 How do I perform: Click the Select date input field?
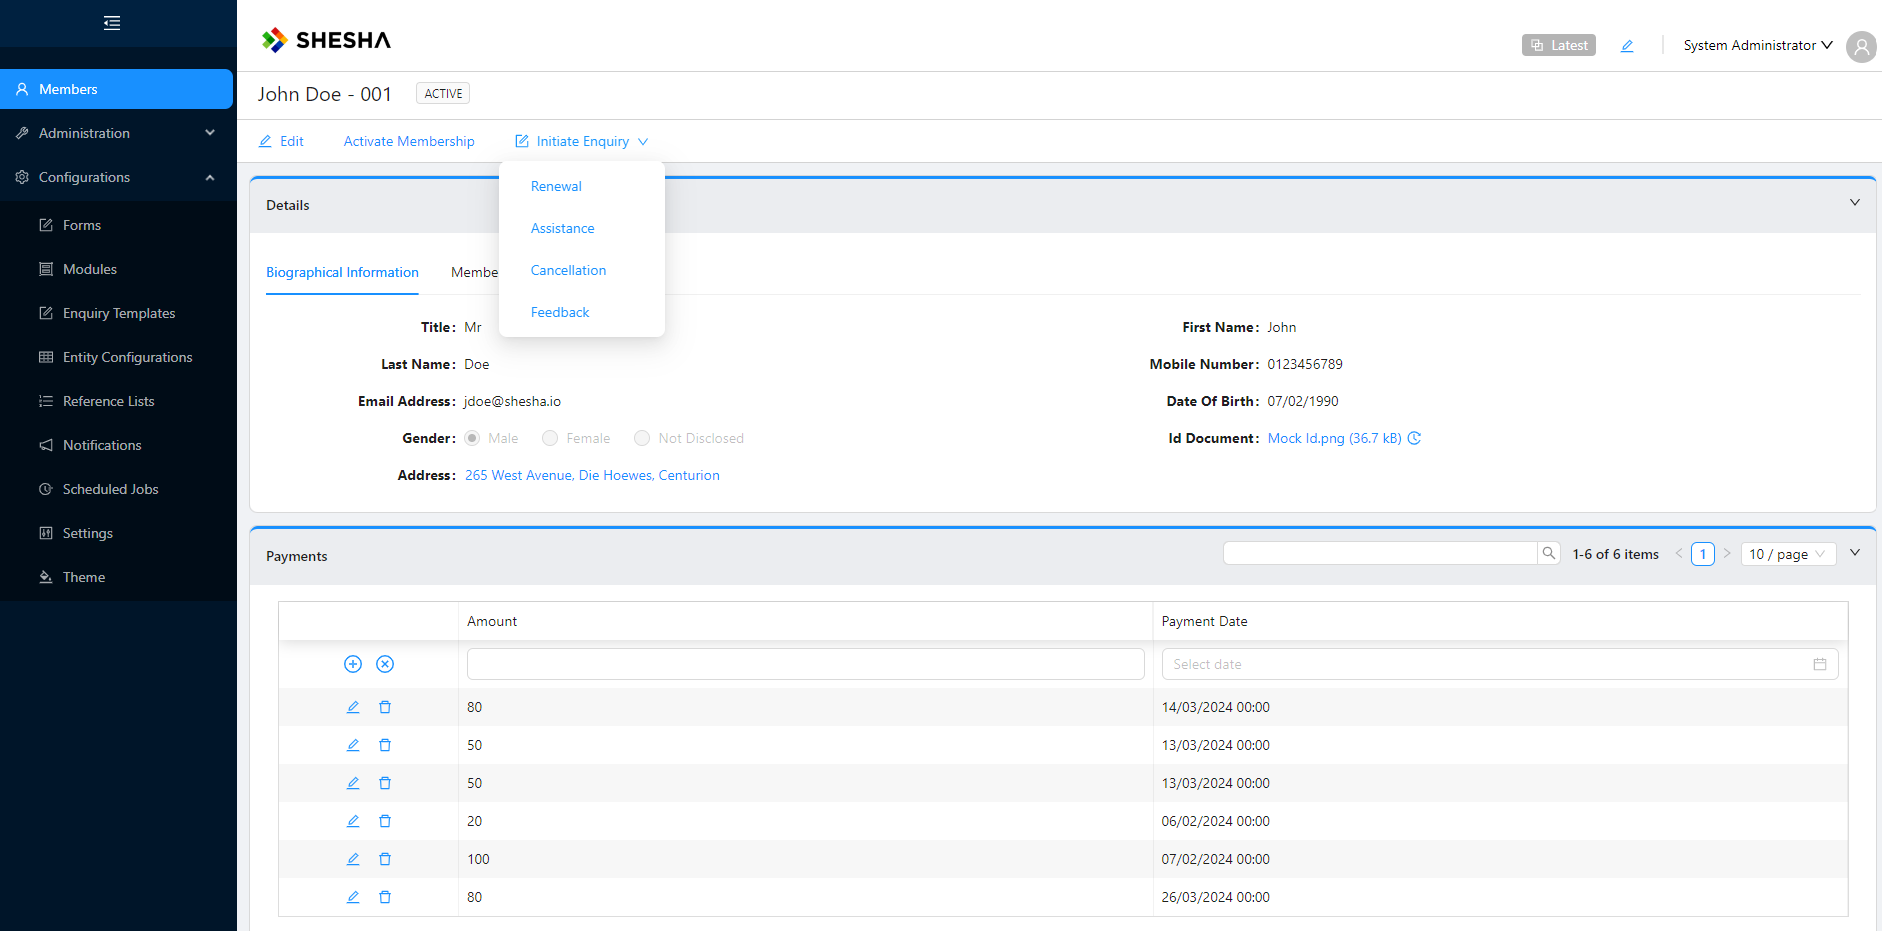[x=1500, y=664]
